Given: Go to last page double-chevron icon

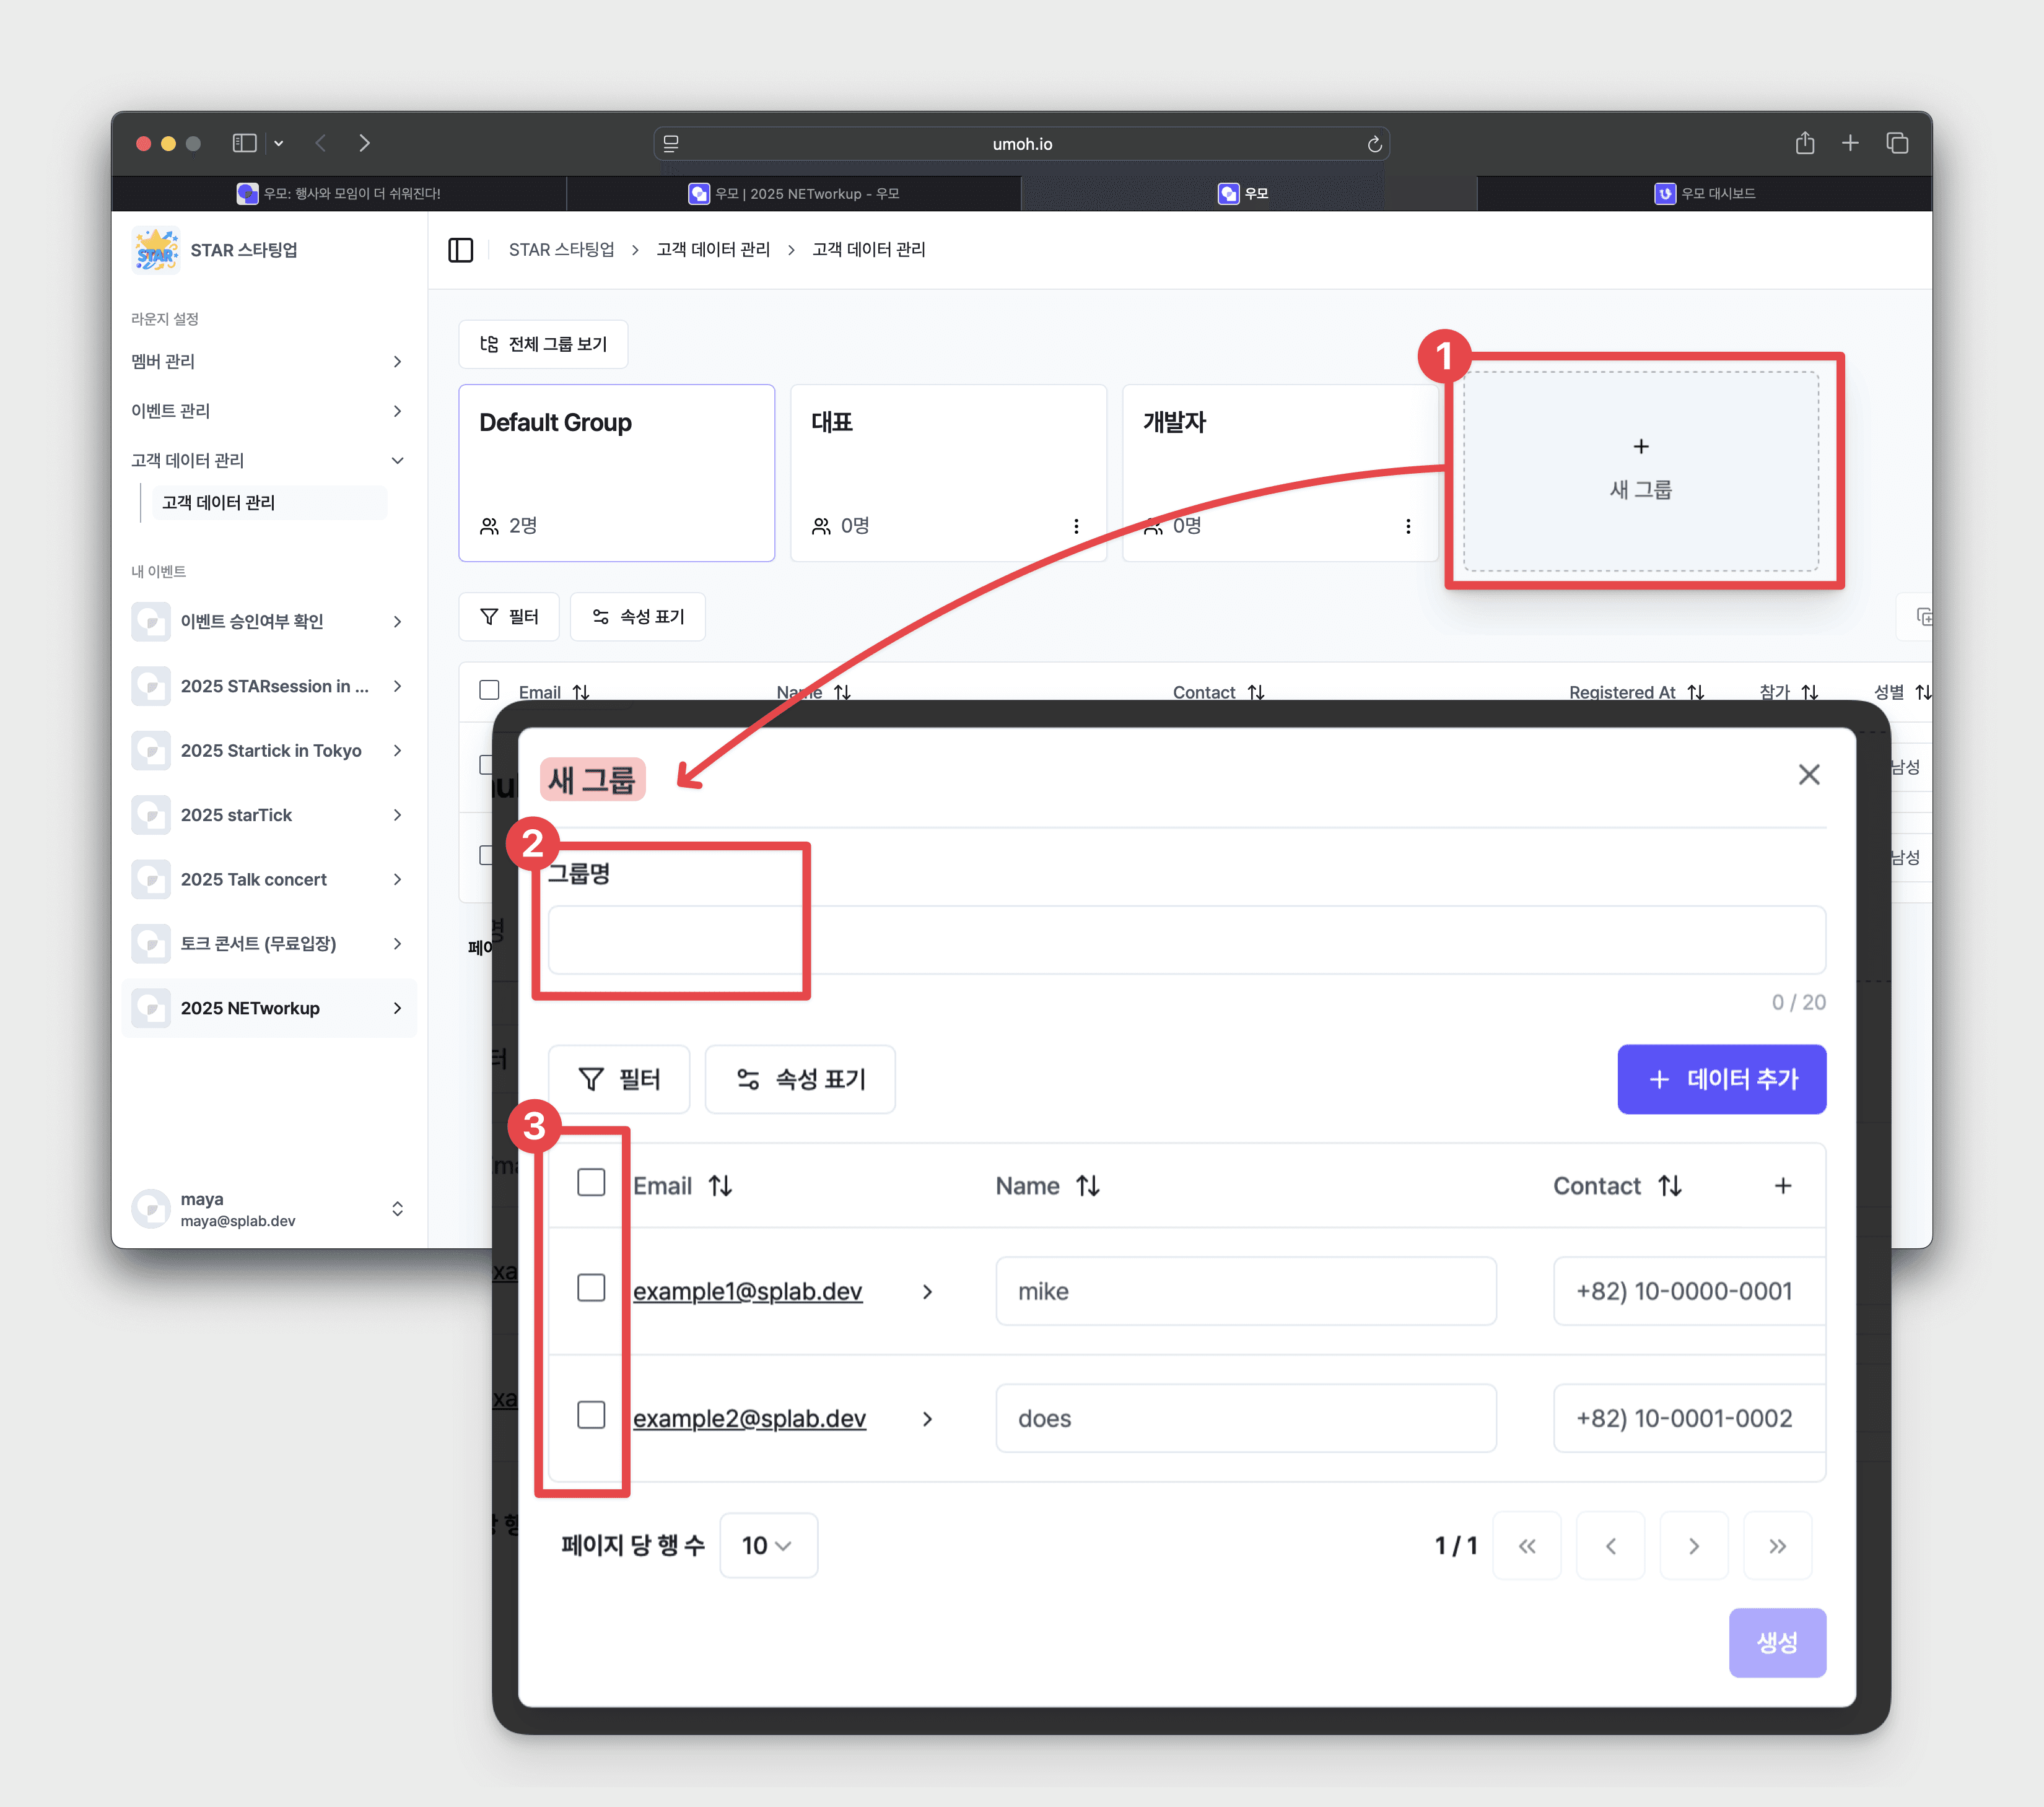Looking at the screenshot, I should click(x=1776, y=1546).
